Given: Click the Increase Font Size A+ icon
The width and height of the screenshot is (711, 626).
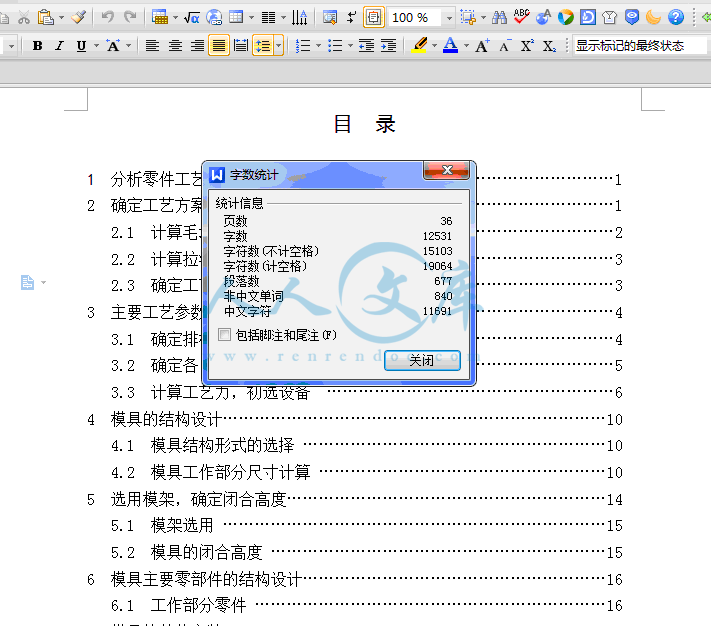Looking at the screenshot, I should tap(482, 46).
